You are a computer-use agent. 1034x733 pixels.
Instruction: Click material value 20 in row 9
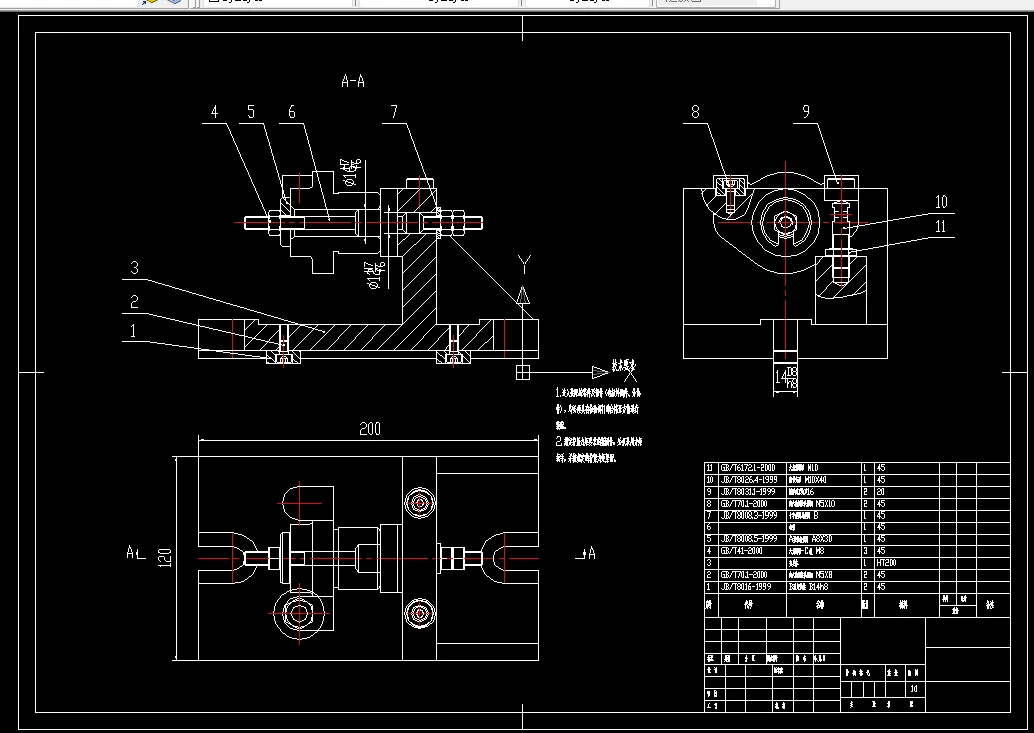(x=880, y=492)
